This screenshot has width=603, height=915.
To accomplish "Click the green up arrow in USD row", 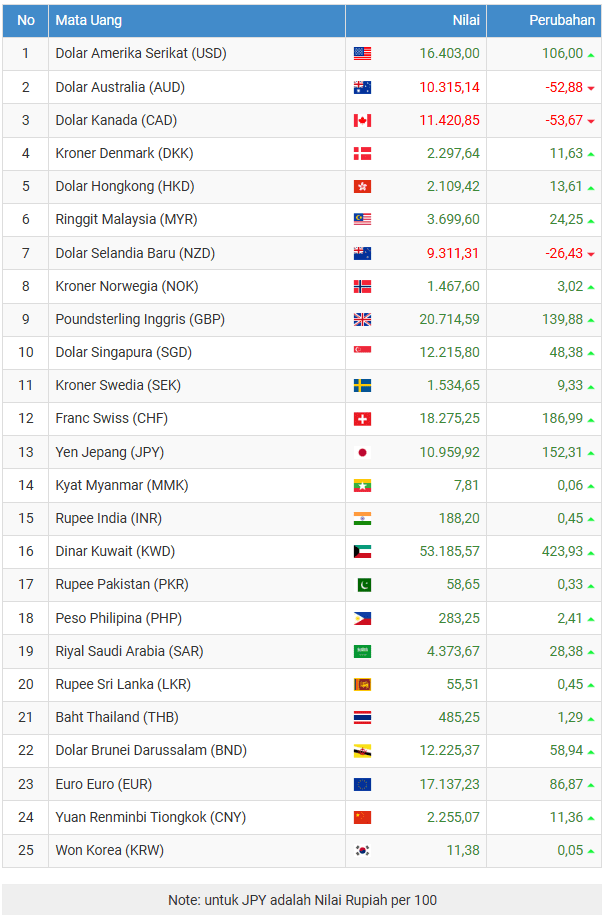I will pyautogui.click(x=591, y=54).
